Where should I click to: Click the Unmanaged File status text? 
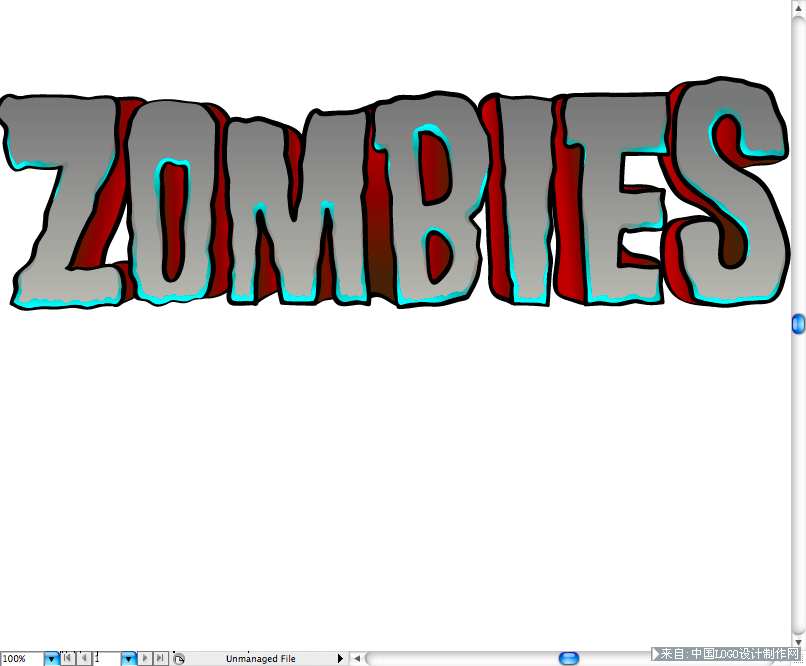coord(261,659)
